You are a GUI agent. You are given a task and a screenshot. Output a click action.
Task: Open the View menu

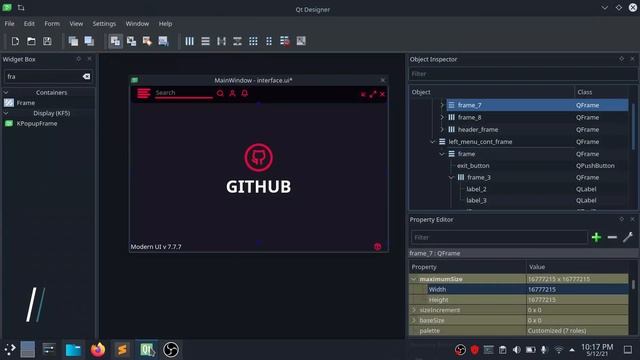point(76,24)
